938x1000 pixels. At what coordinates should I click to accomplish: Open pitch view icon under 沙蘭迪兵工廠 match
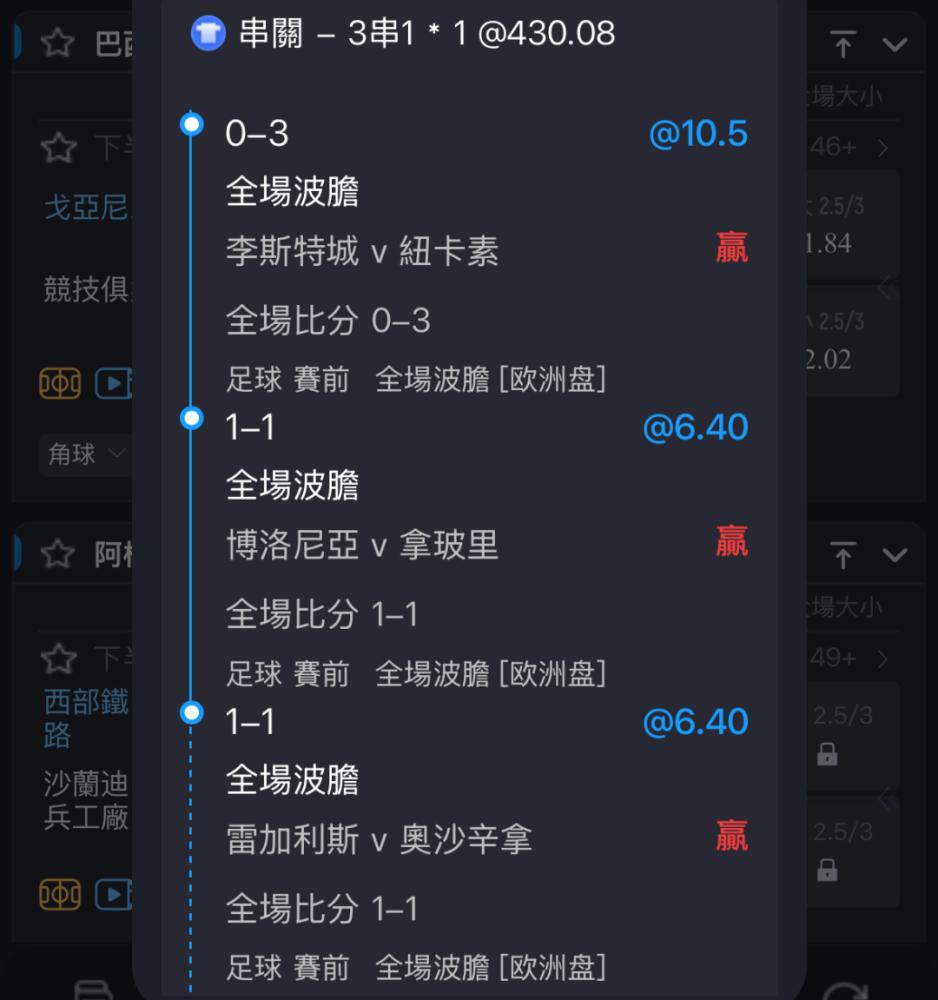coord(60,893)
